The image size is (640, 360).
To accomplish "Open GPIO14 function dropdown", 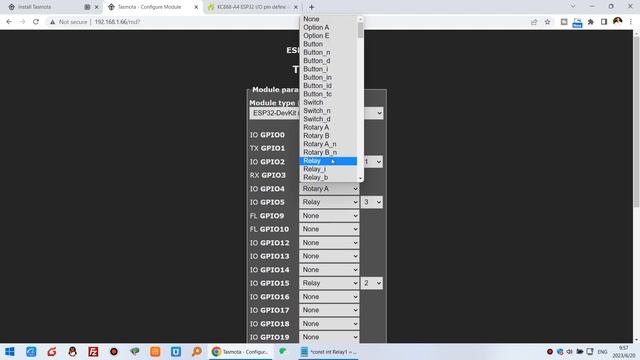I will click(x=329, y=269).
